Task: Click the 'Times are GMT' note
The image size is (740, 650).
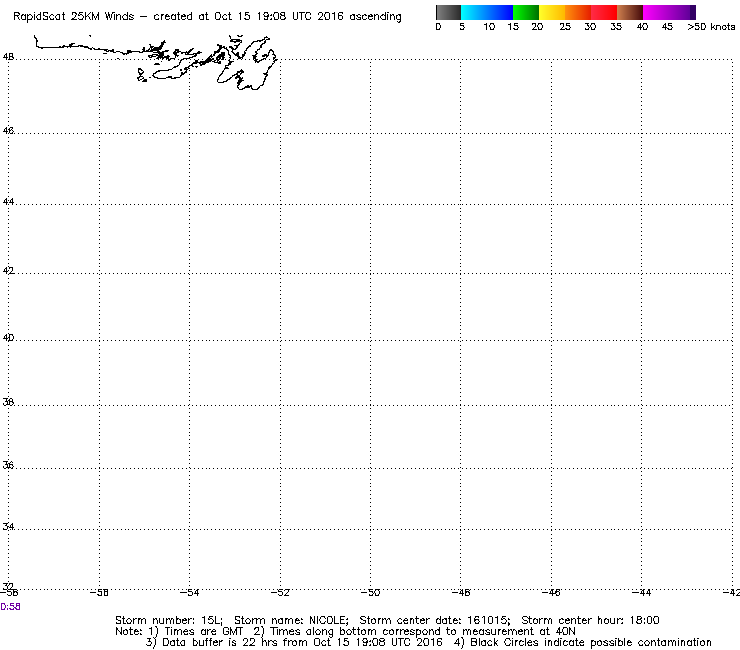Action: (195, 632)
